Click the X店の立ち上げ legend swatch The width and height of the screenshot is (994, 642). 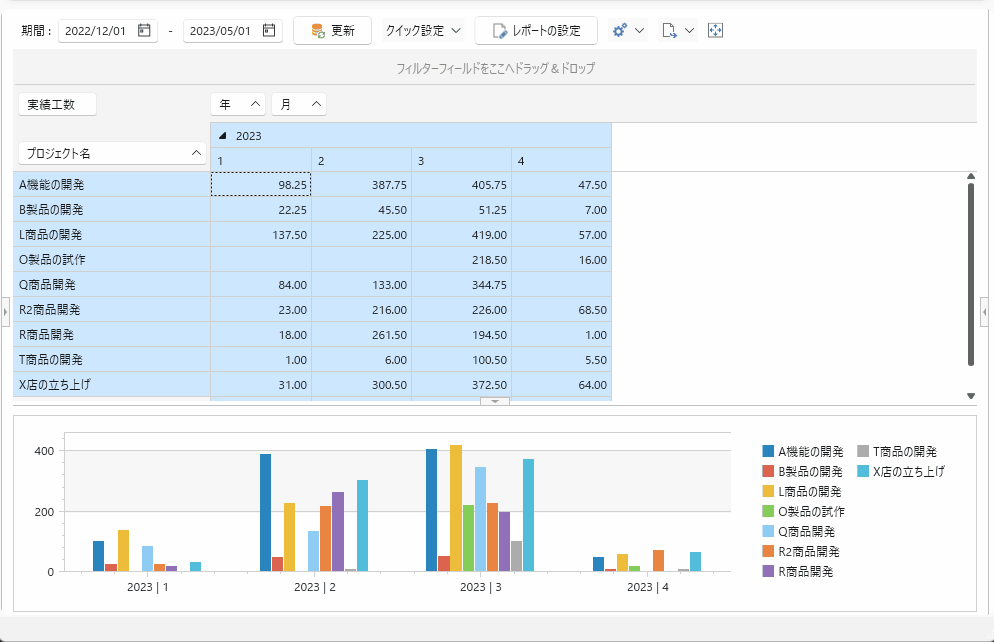tap(863, 471)
